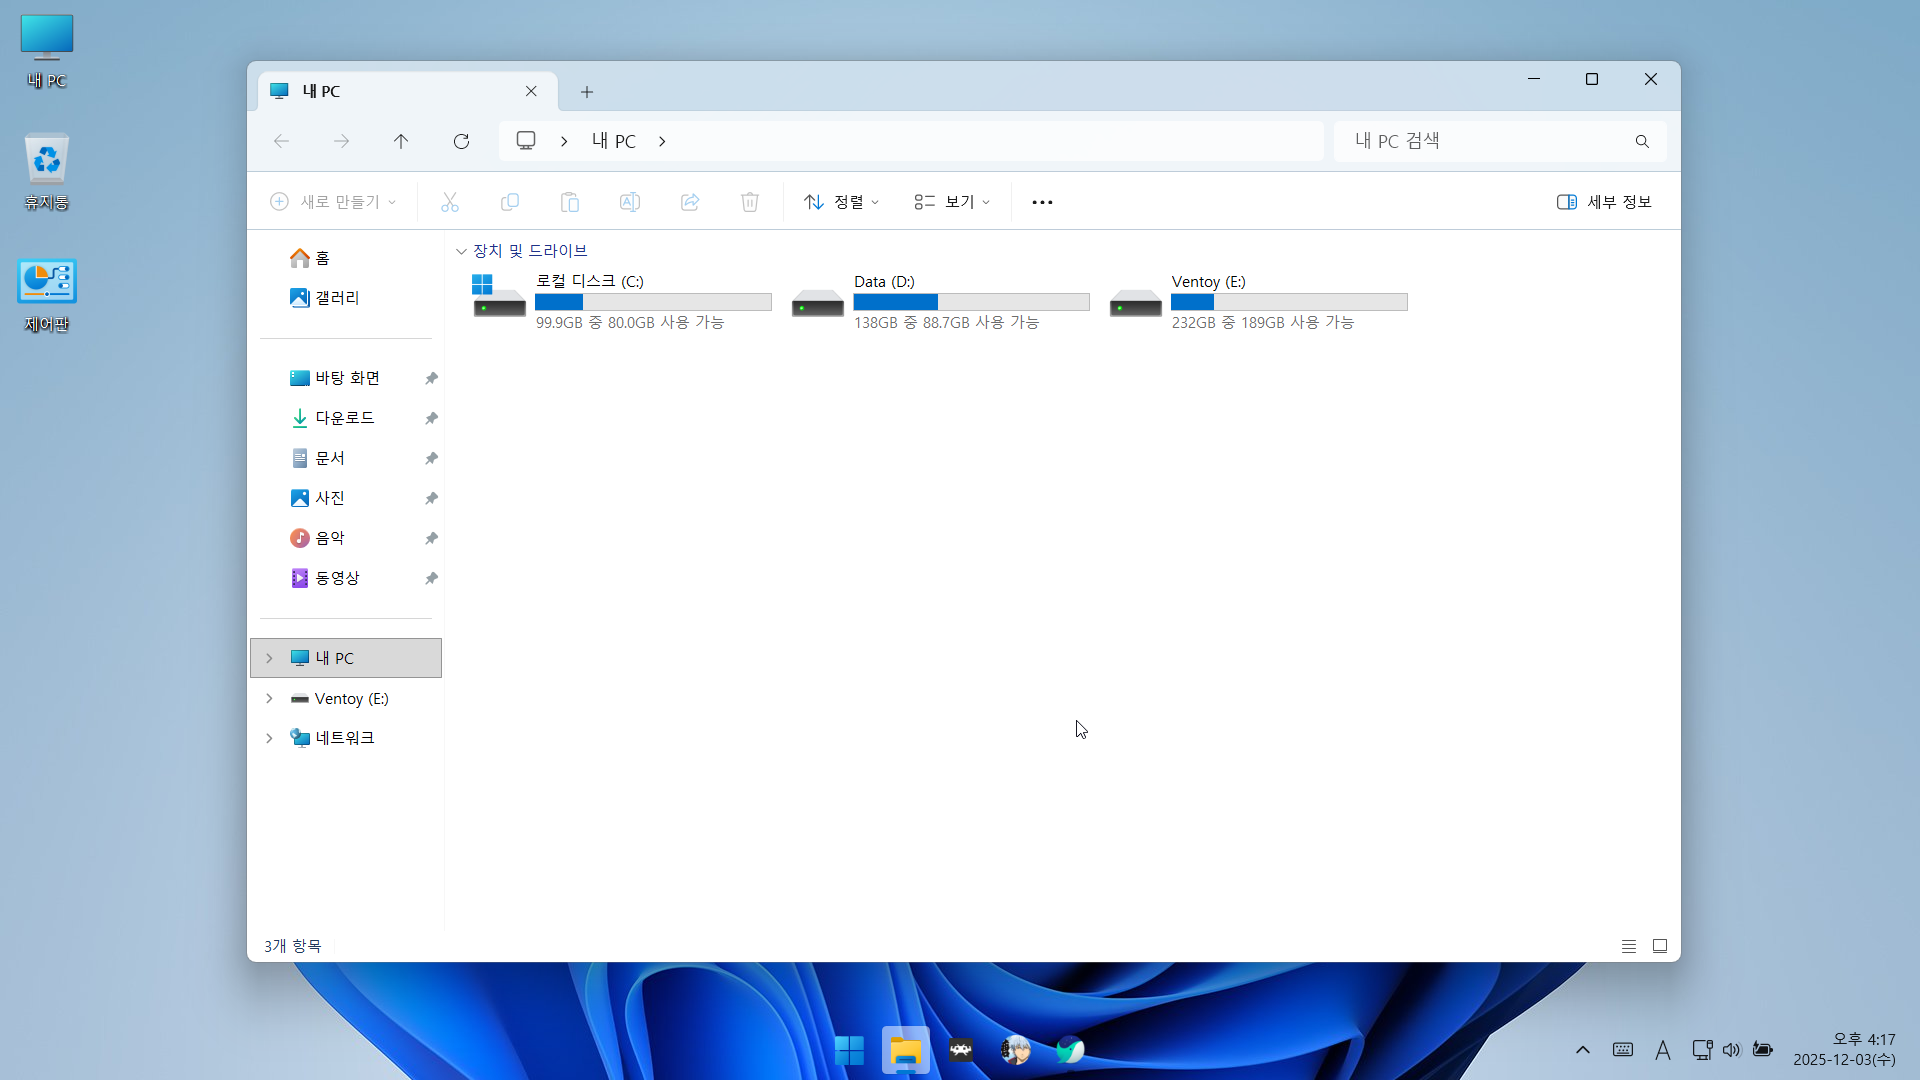Image resolution: width=1920 pixels, height=1080 pixels.
Task: Toggle the pin next to 다운로드
Action: (x=431, y=418)
